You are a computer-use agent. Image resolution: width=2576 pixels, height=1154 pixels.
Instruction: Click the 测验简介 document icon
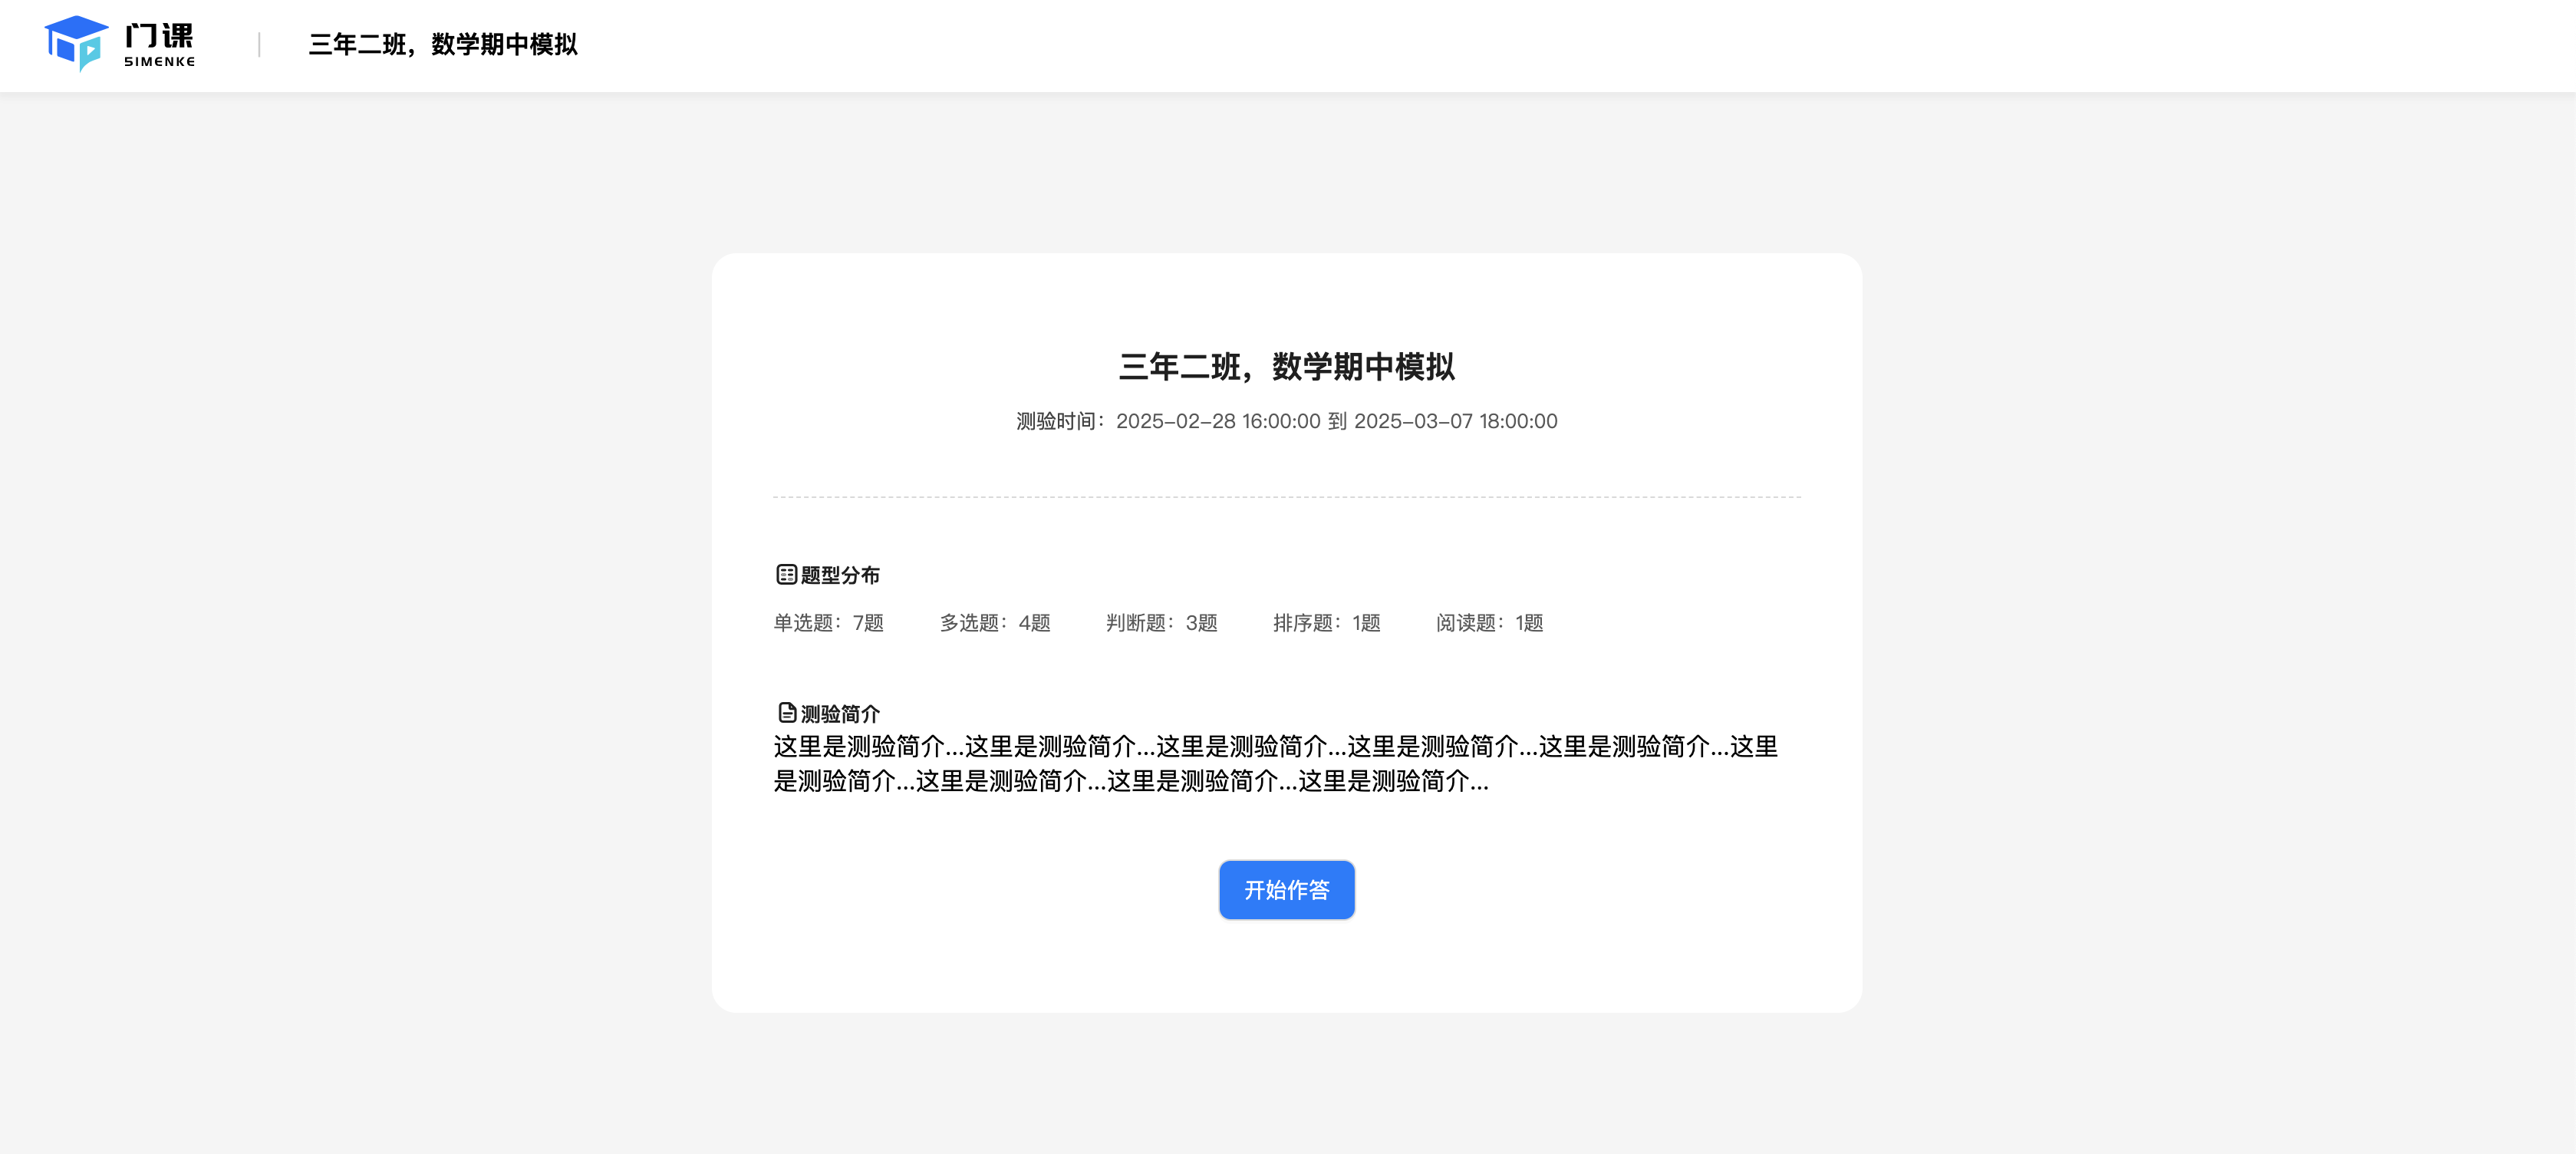787,712
